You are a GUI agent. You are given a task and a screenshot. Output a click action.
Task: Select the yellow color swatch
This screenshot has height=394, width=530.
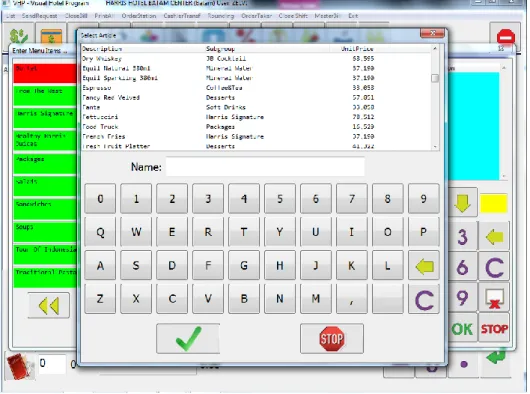coord(493,203)
